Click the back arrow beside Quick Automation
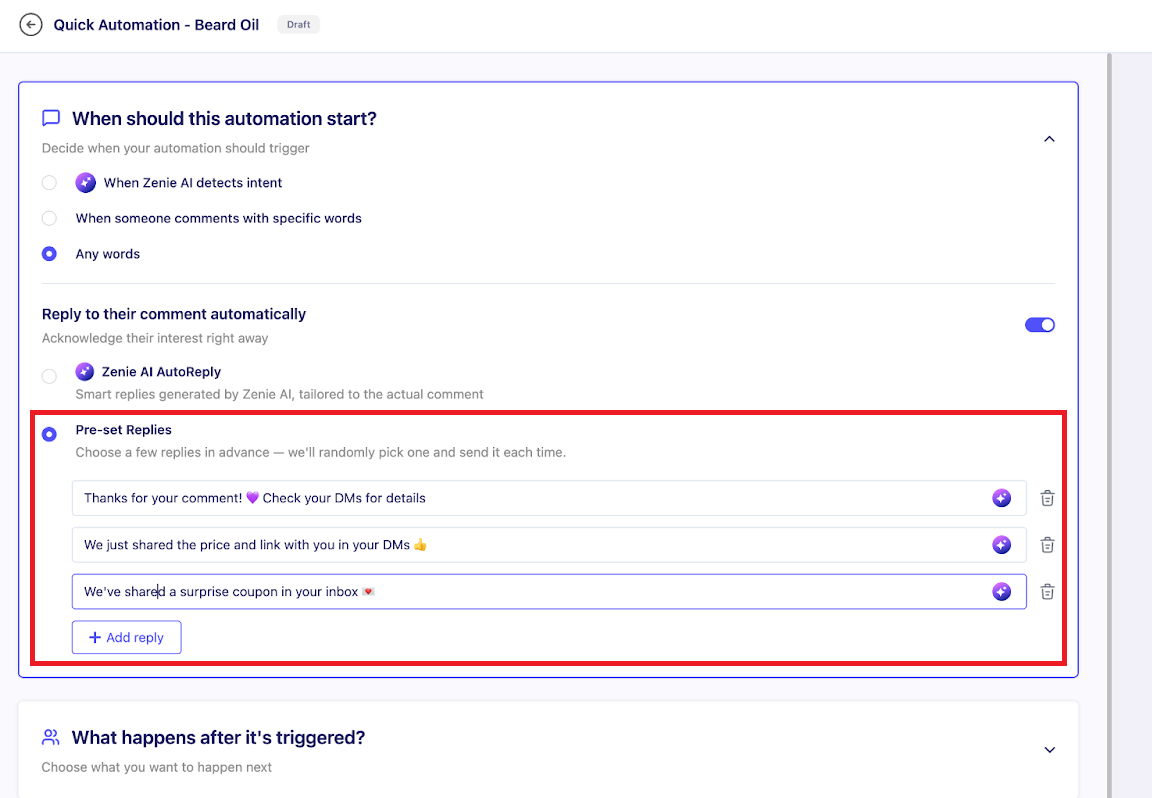 coord(31,25)
